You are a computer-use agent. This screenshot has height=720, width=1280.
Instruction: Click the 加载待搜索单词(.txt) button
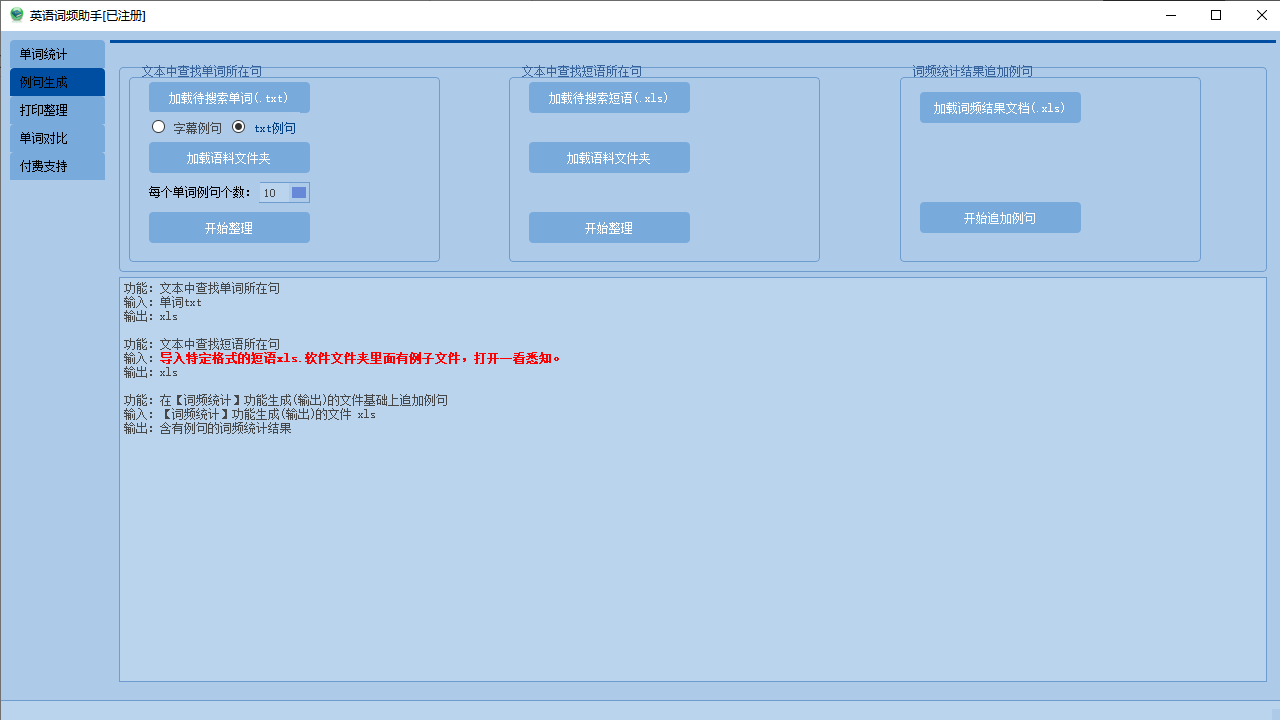pyautogui.click(x=229, y=98)
